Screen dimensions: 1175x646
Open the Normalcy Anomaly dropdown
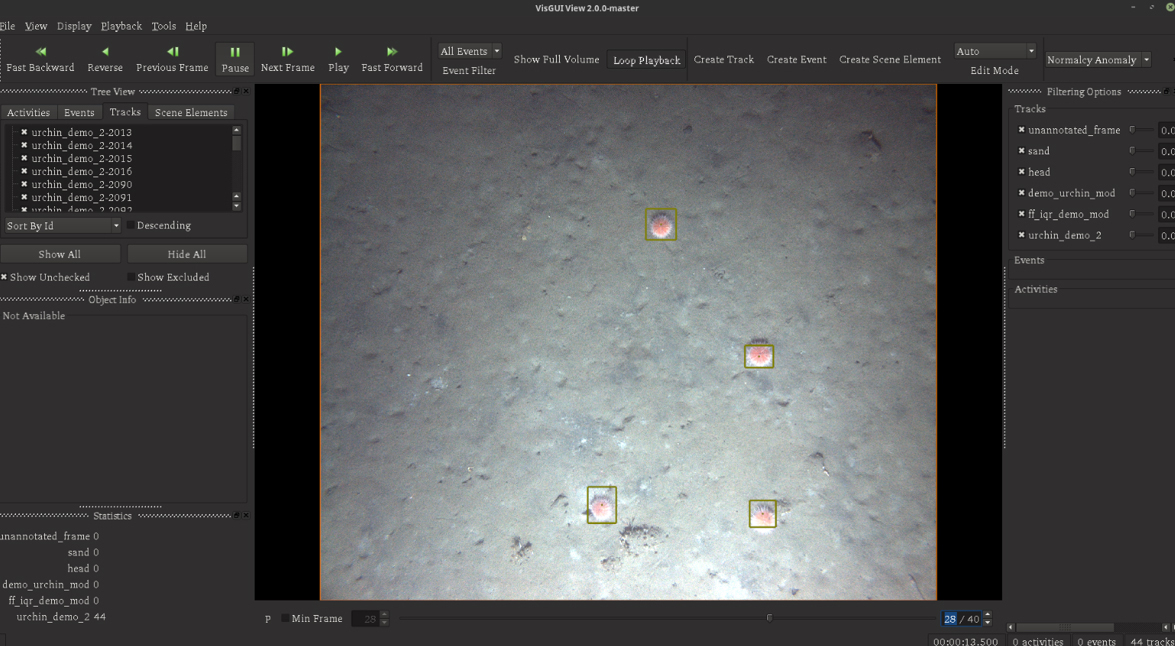1098,60
